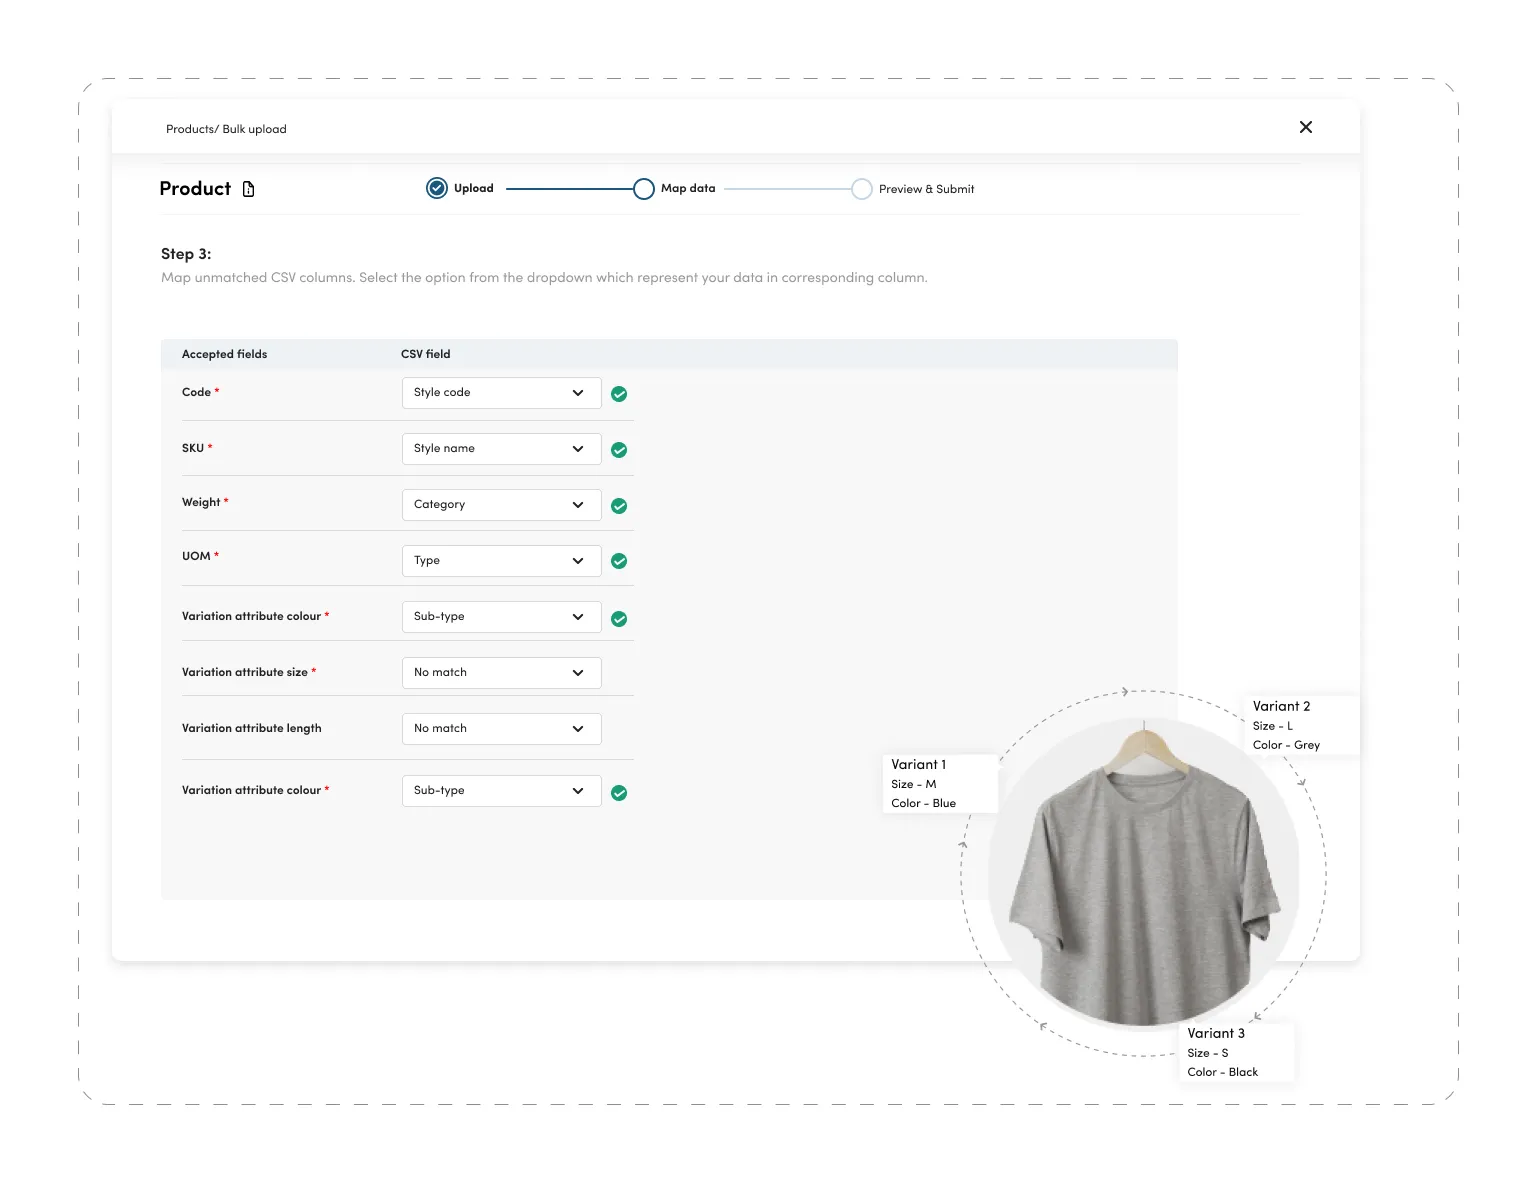The image size is (1536, 1183).
Task: Click the Variant 1 label card
Action: point(940,783)
